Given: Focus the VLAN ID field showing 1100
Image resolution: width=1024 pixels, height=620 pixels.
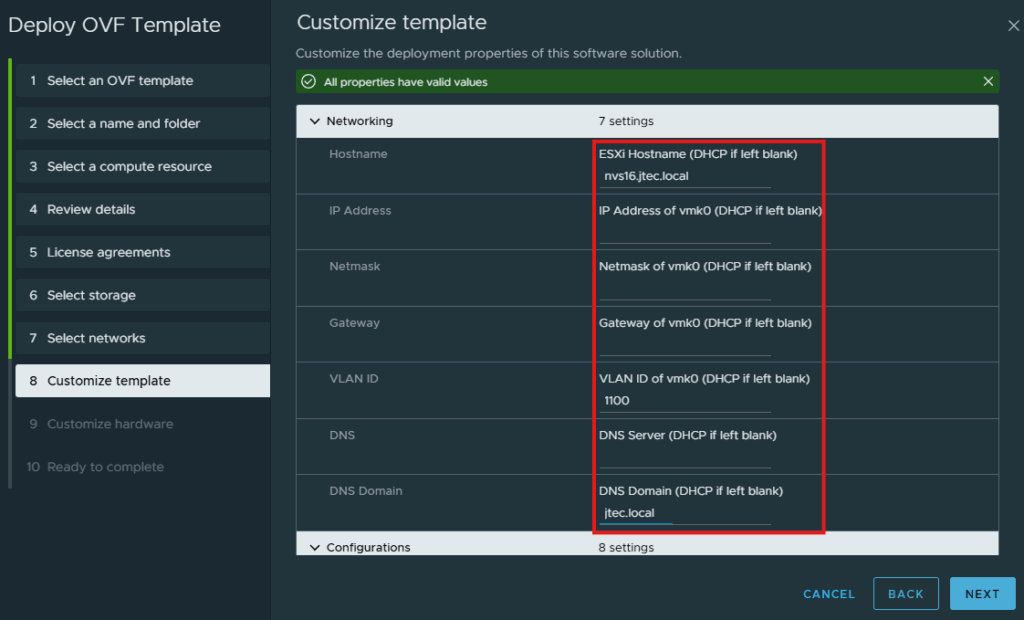Looking at the screenshot, I should pos(685,401).
